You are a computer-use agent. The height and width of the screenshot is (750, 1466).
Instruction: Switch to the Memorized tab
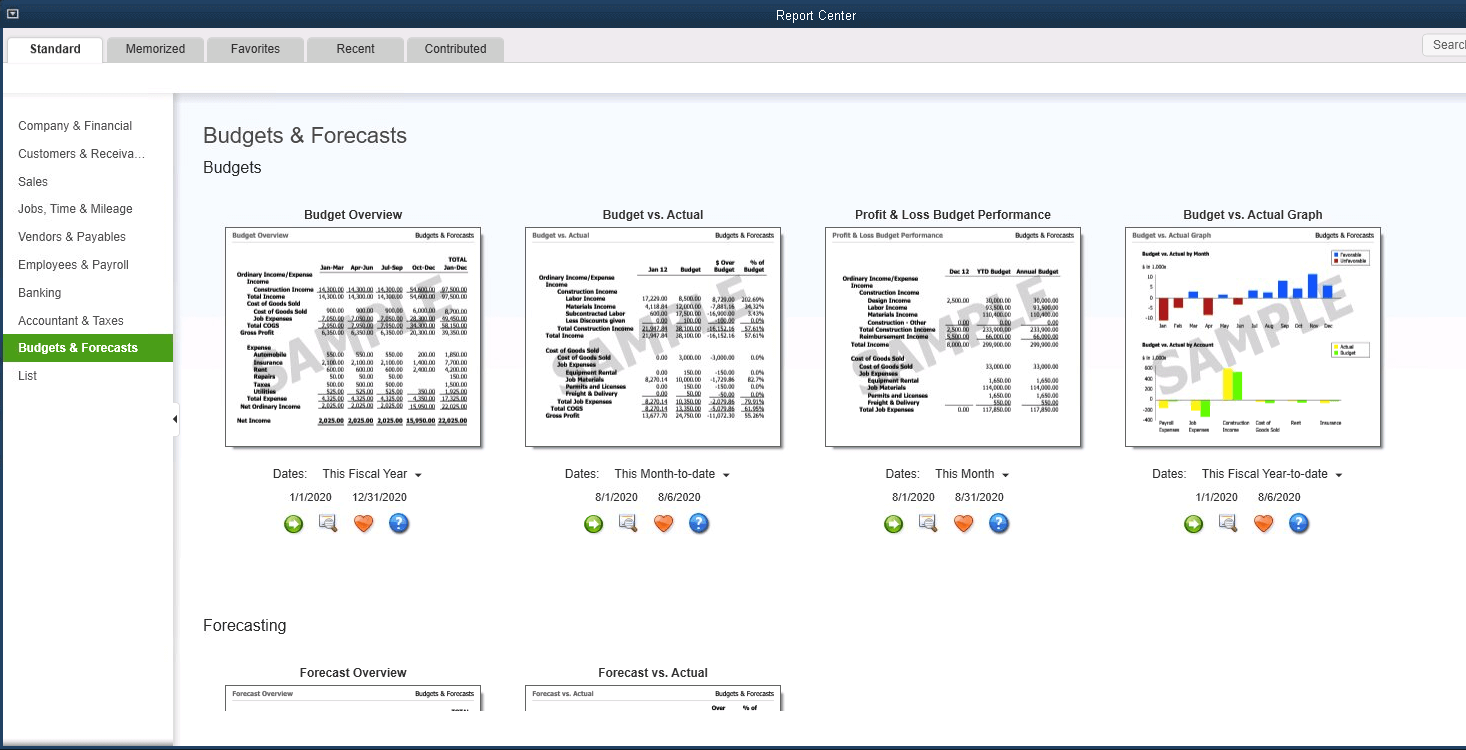tap(155, 49)
